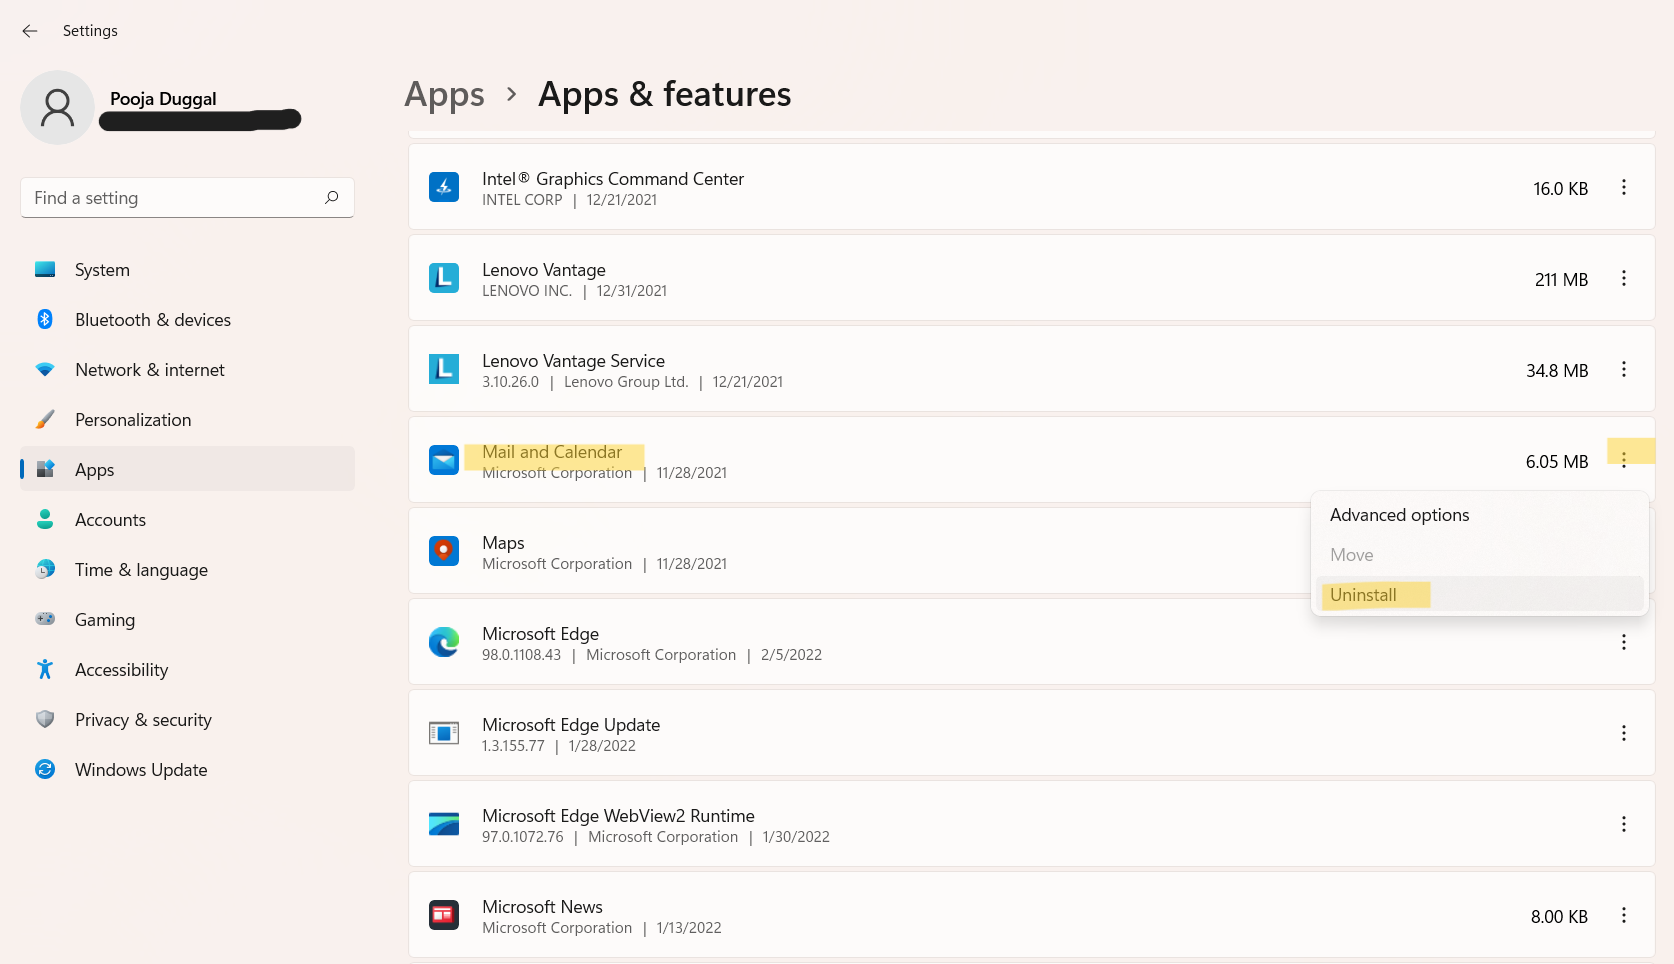Open Network & internet label
Image resolution: width=1674 pixels, height=964 pixels.
150,370
